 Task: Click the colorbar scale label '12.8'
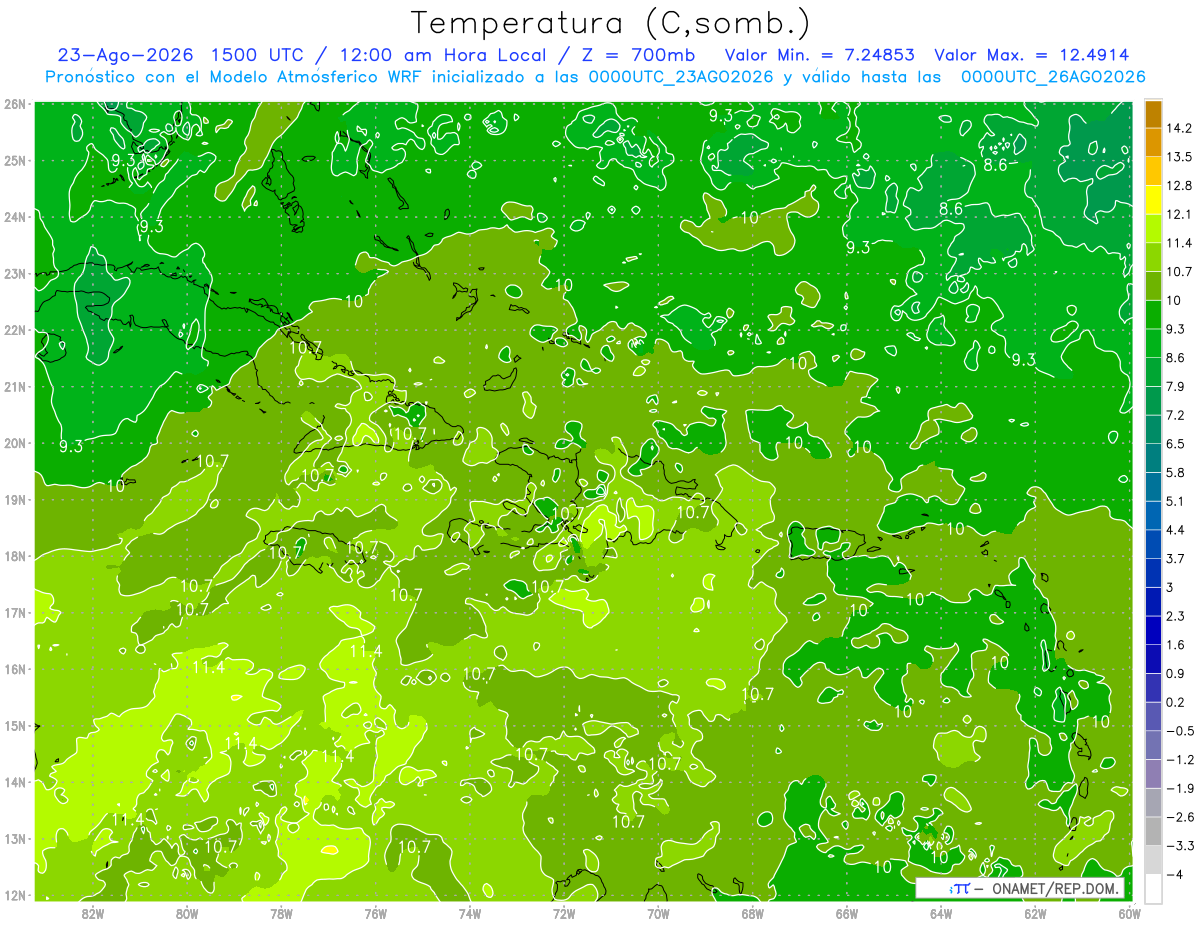[x=1179, y=186]
